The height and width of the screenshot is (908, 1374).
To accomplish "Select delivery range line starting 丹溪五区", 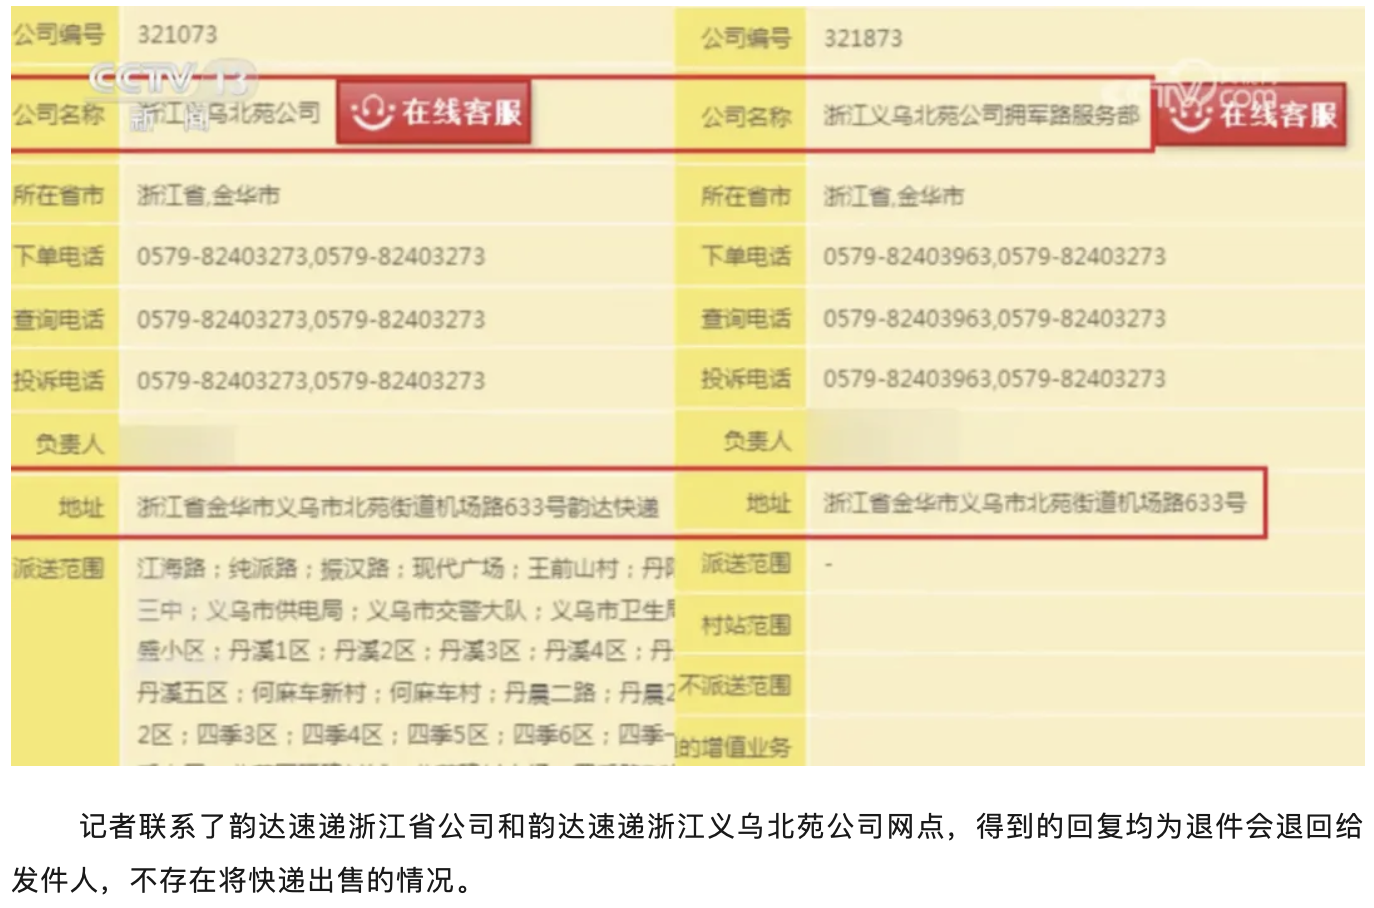I will 406,692.
